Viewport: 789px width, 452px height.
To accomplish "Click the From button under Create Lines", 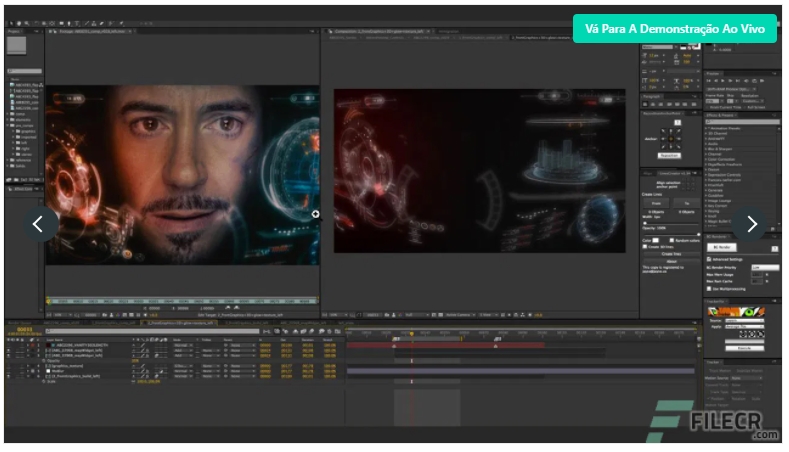I will coord(656,203).
